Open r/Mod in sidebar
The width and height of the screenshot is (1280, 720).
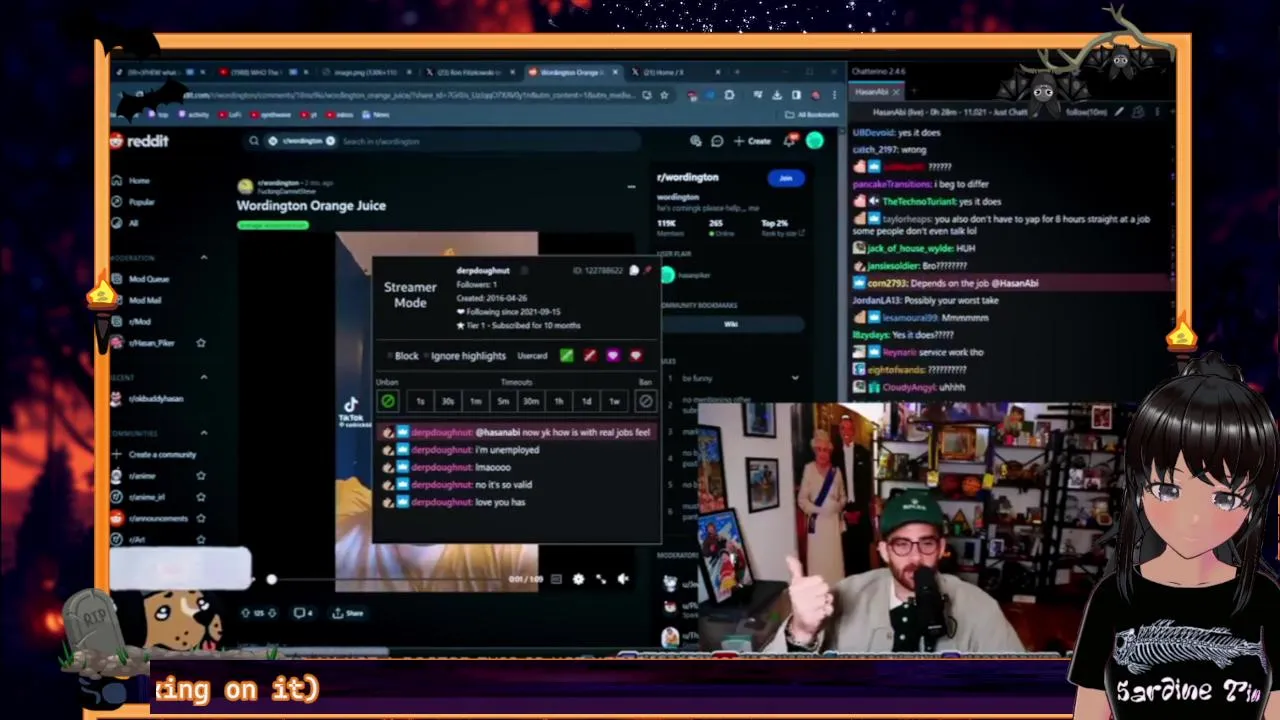tap(139, 321)
